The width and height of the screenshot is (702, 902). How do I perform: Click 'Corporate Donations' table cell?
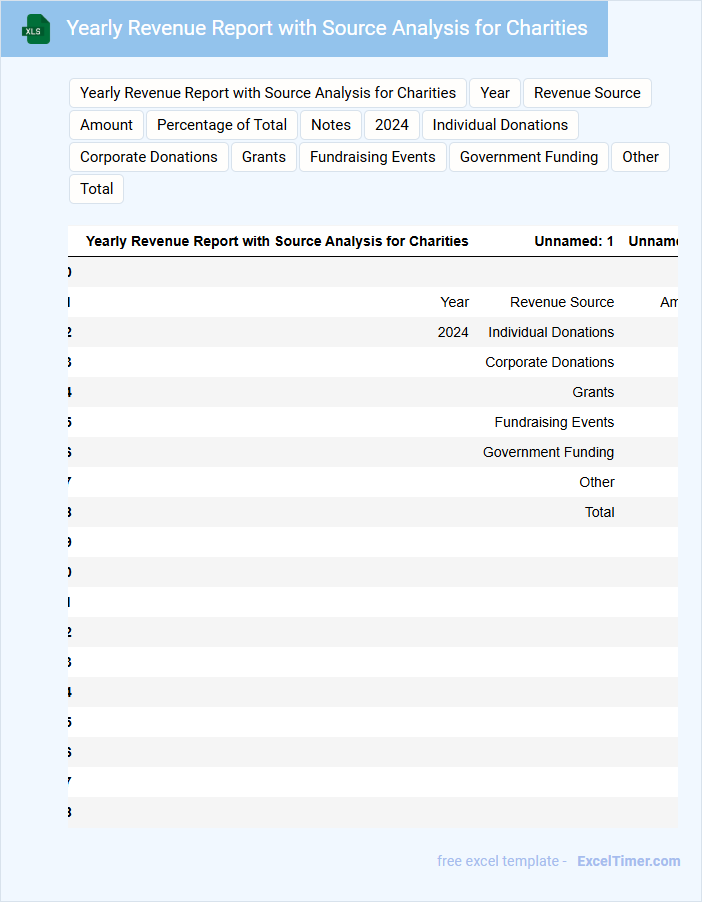(x=550, y=362)
